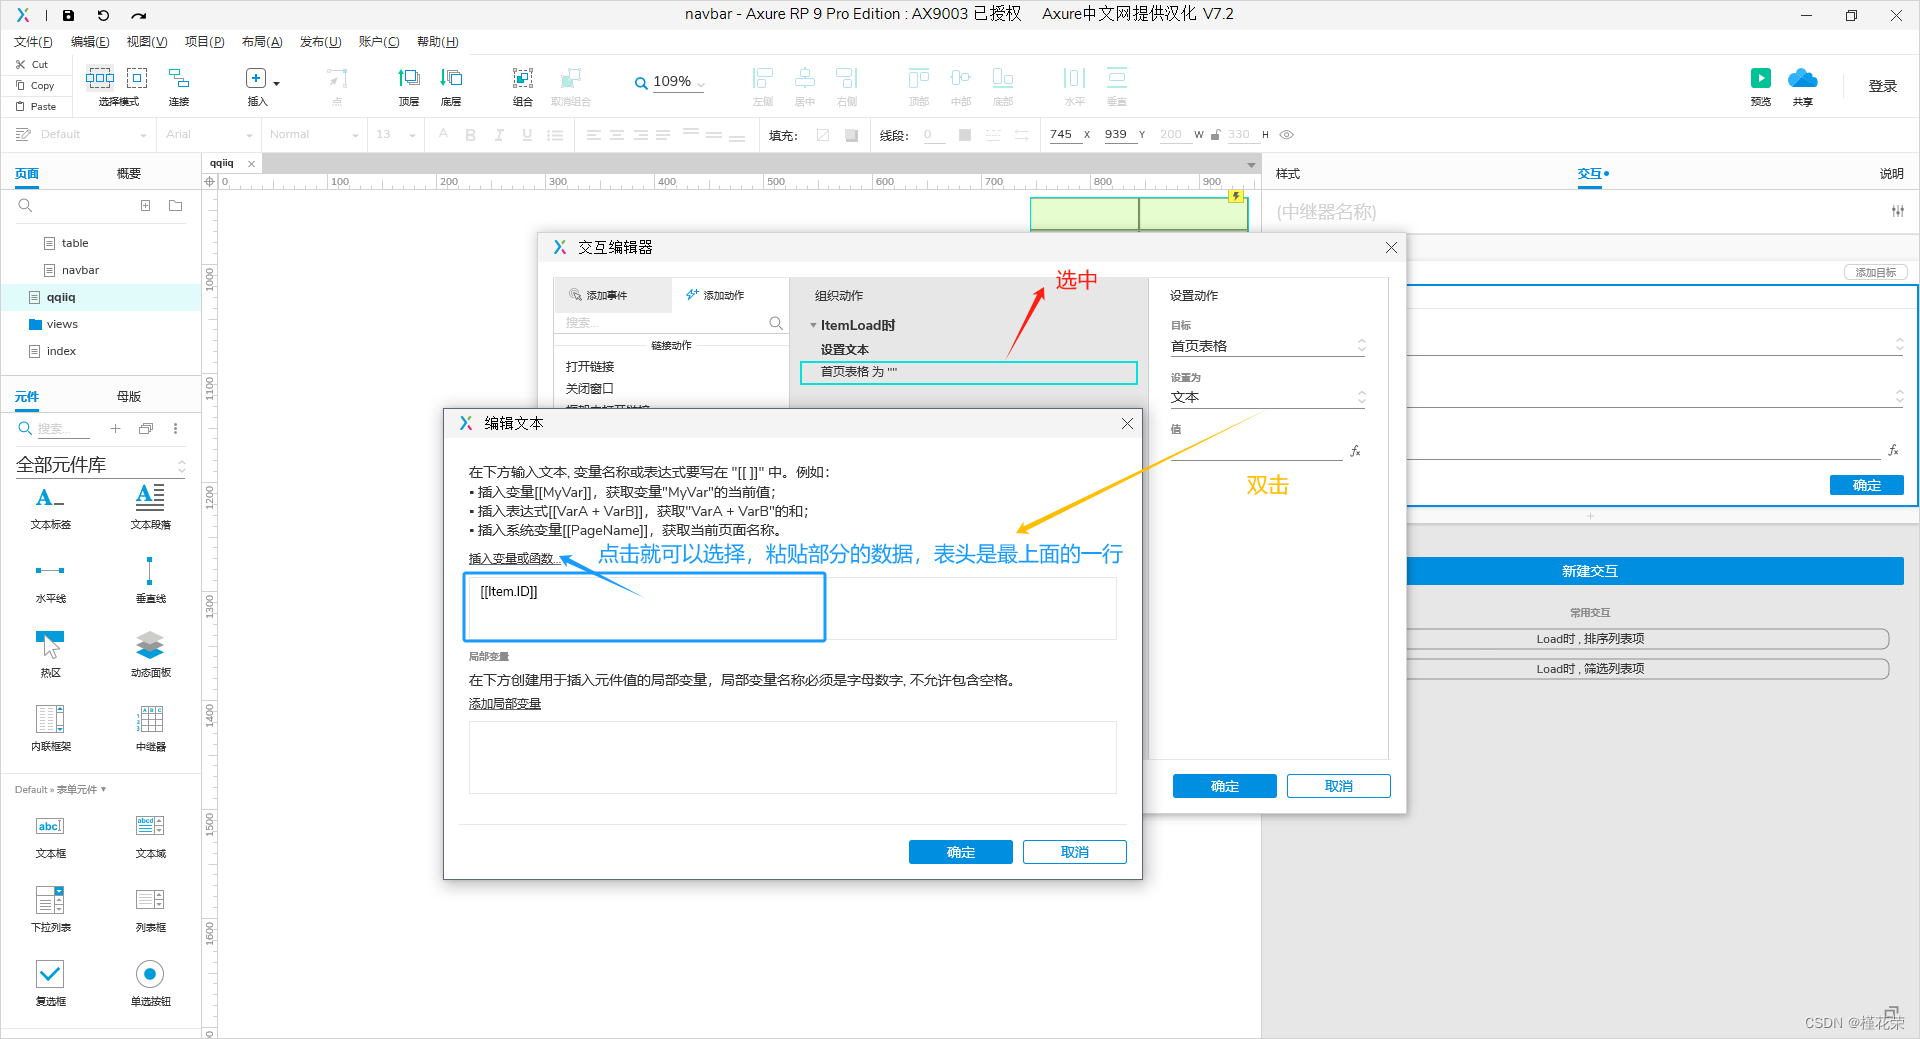Select the 中继器 repeater widget
This screenshot has width=1920, height=1039.
(x=150, y=728)
